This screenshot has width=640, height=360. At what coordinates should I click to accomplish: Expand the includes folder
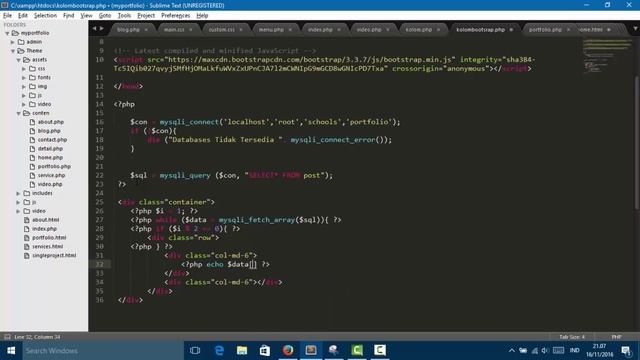point(18,193)
